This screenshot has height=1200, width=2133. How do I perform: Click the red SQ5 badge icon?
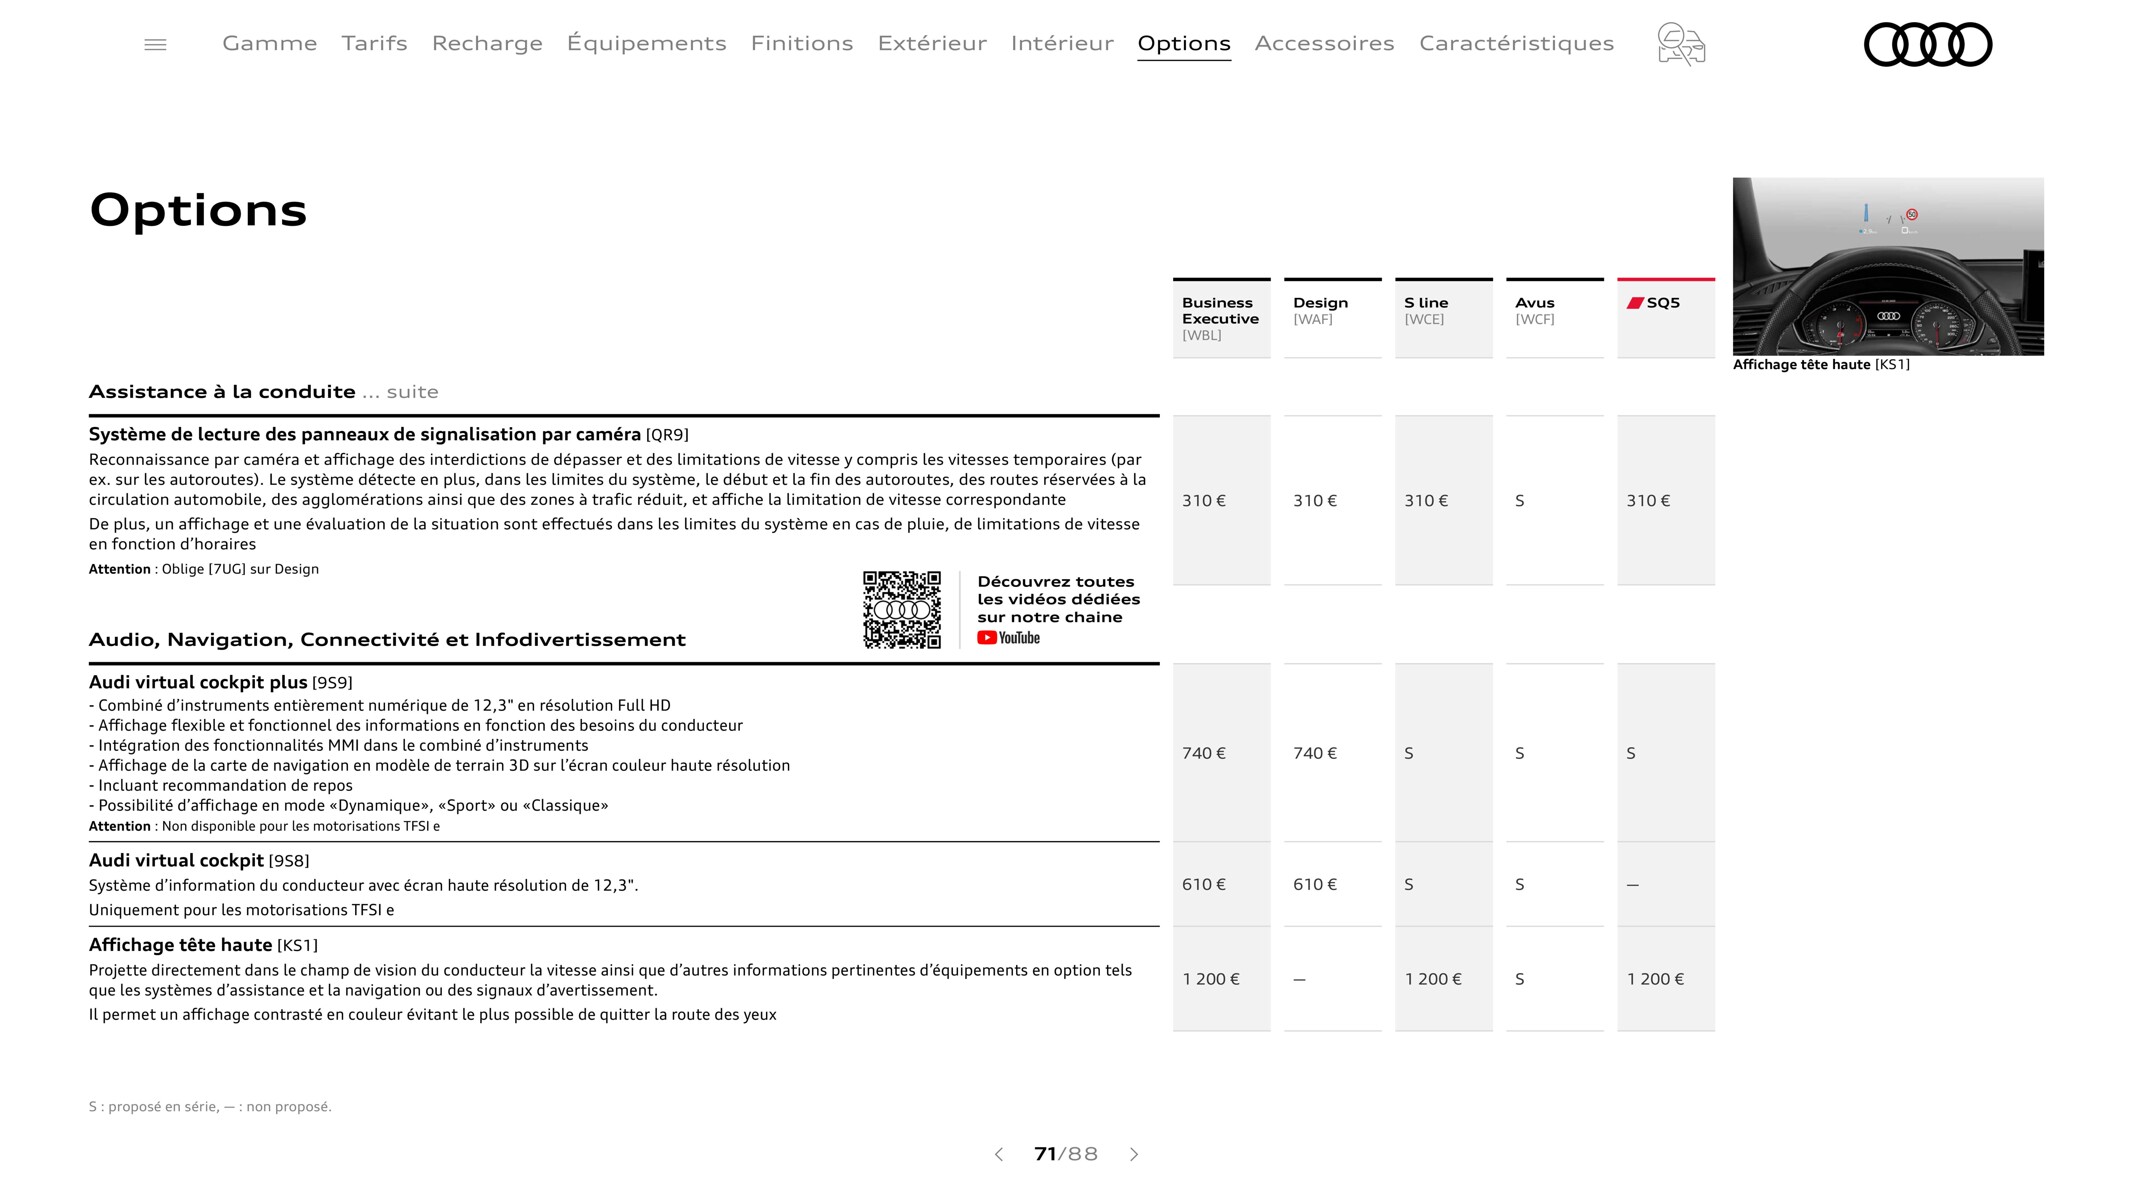coord(1635,303)
